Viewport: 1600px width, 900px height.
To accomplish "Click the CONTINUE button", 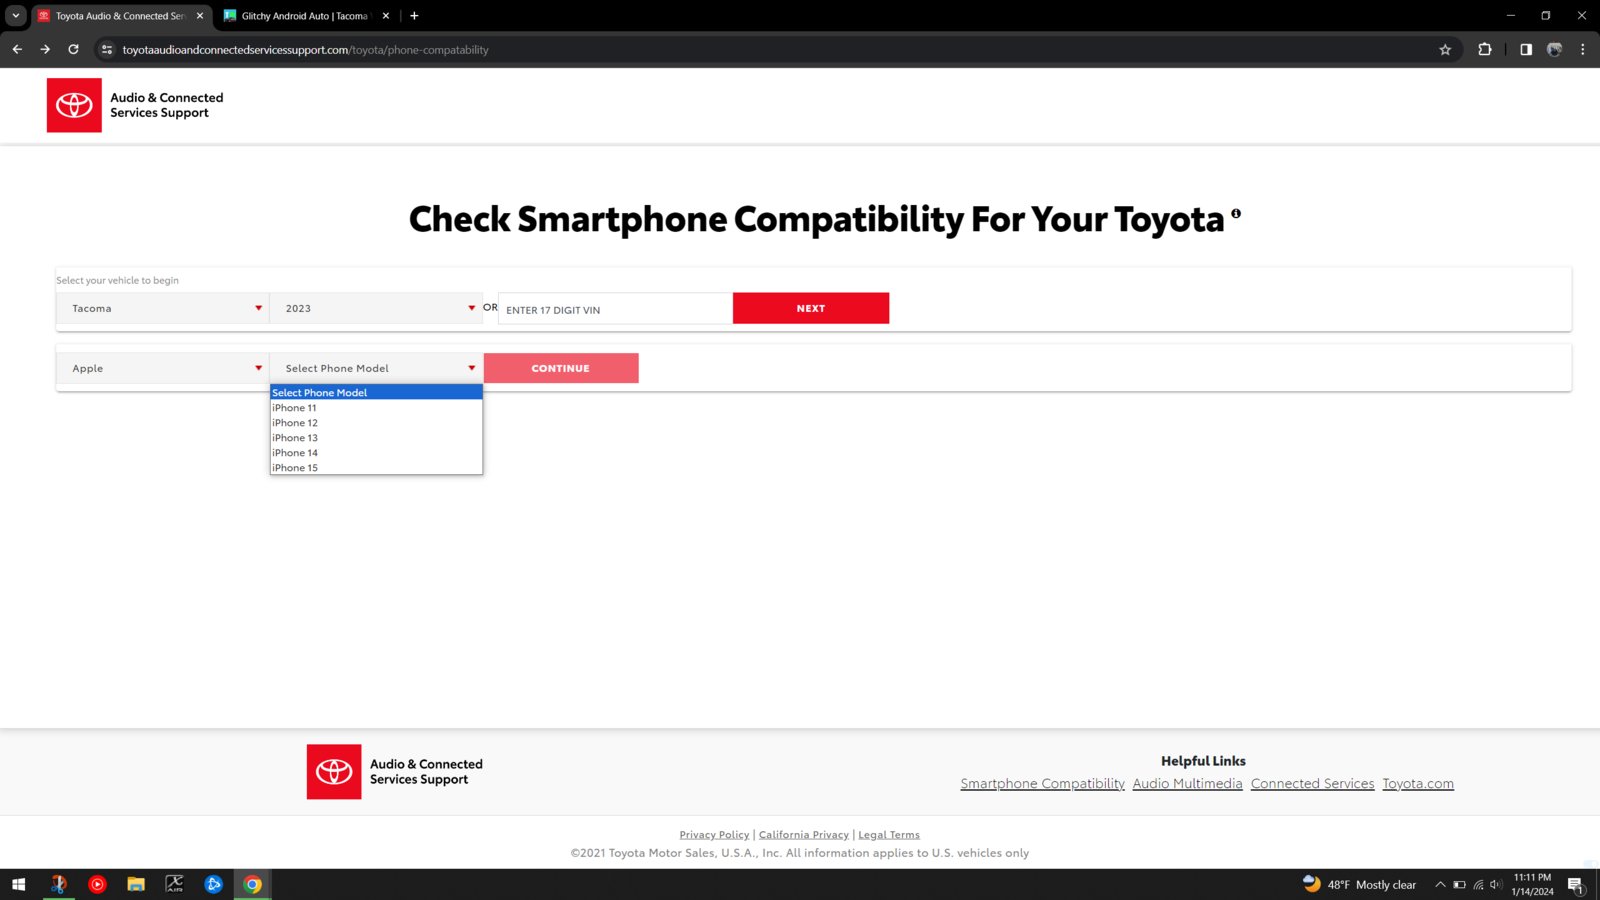I will point(561,368).
